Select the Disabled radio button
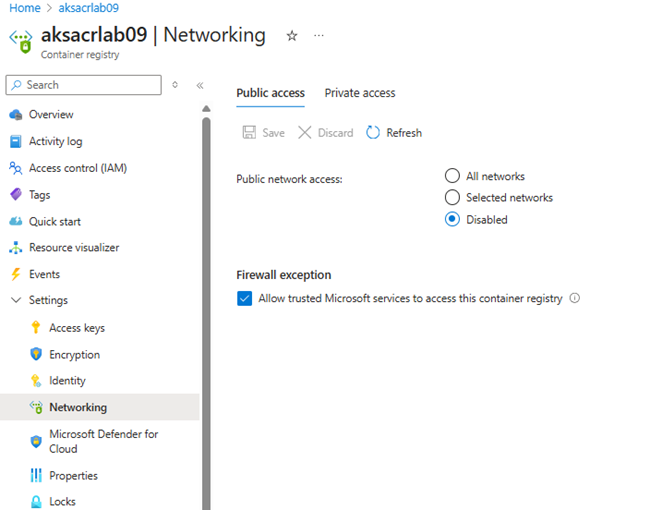 [452, 219]
